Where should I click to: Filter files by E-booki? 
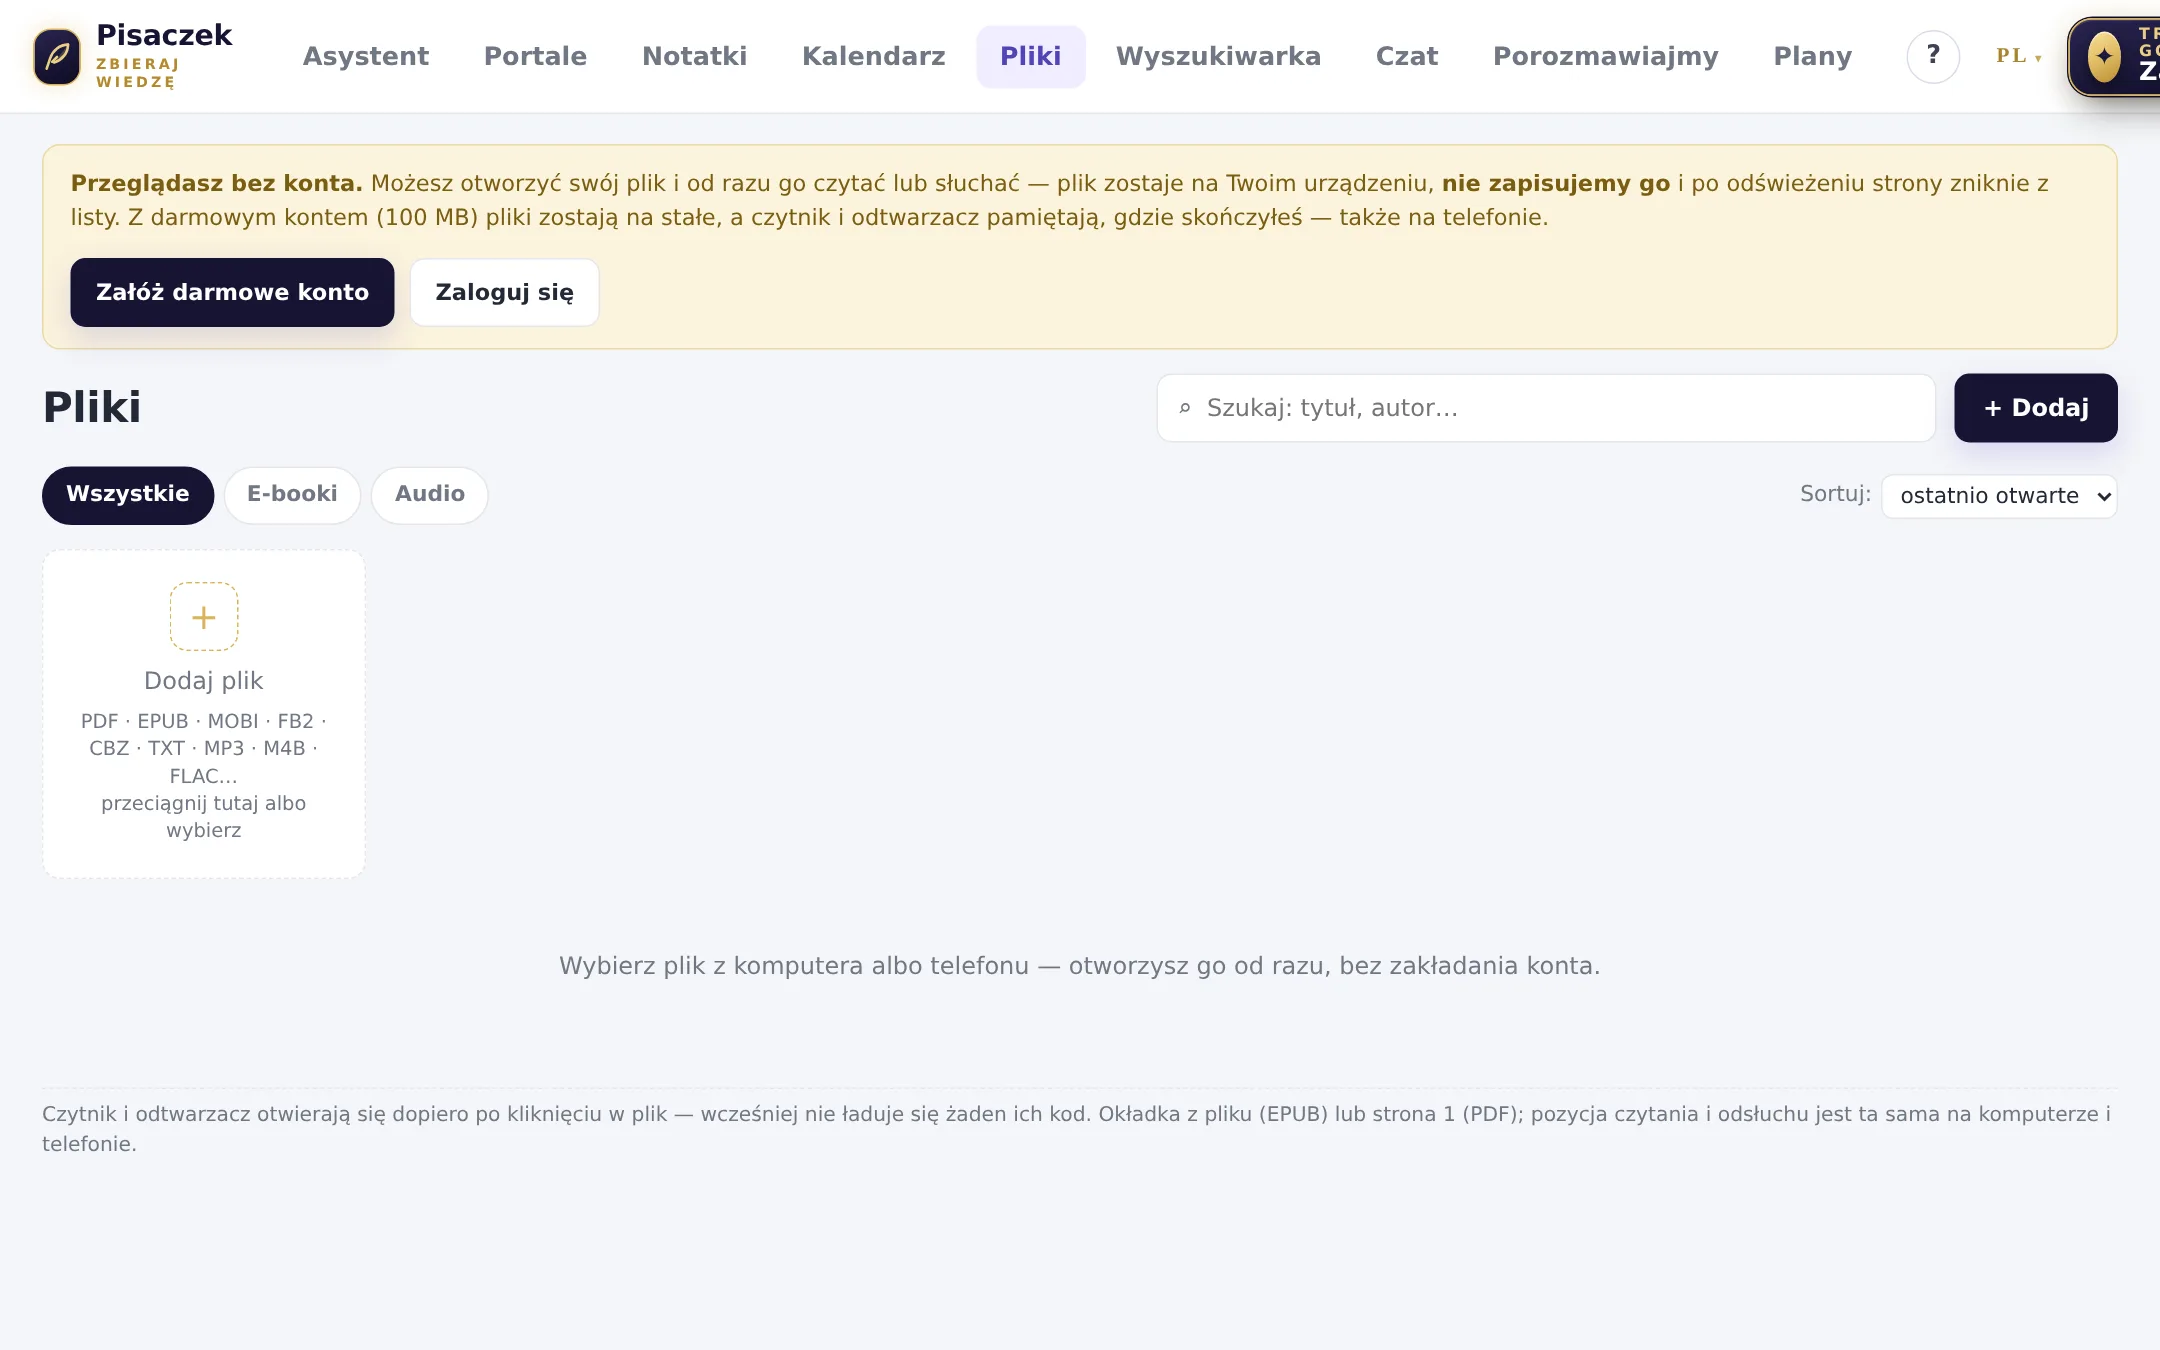click(x=292, y=495)
